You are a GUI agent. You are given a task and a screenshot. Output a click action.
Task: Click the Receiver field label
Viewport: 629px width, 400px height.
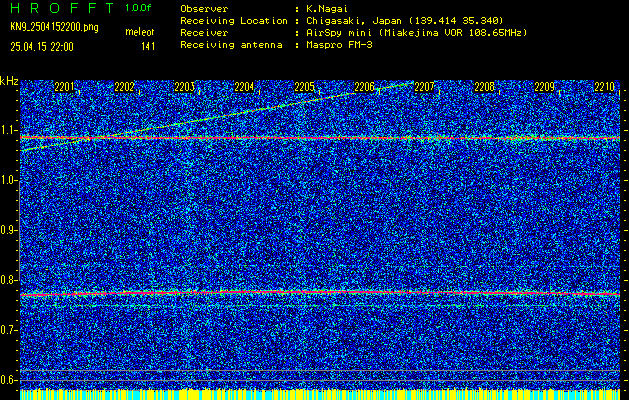pos(204,33)
